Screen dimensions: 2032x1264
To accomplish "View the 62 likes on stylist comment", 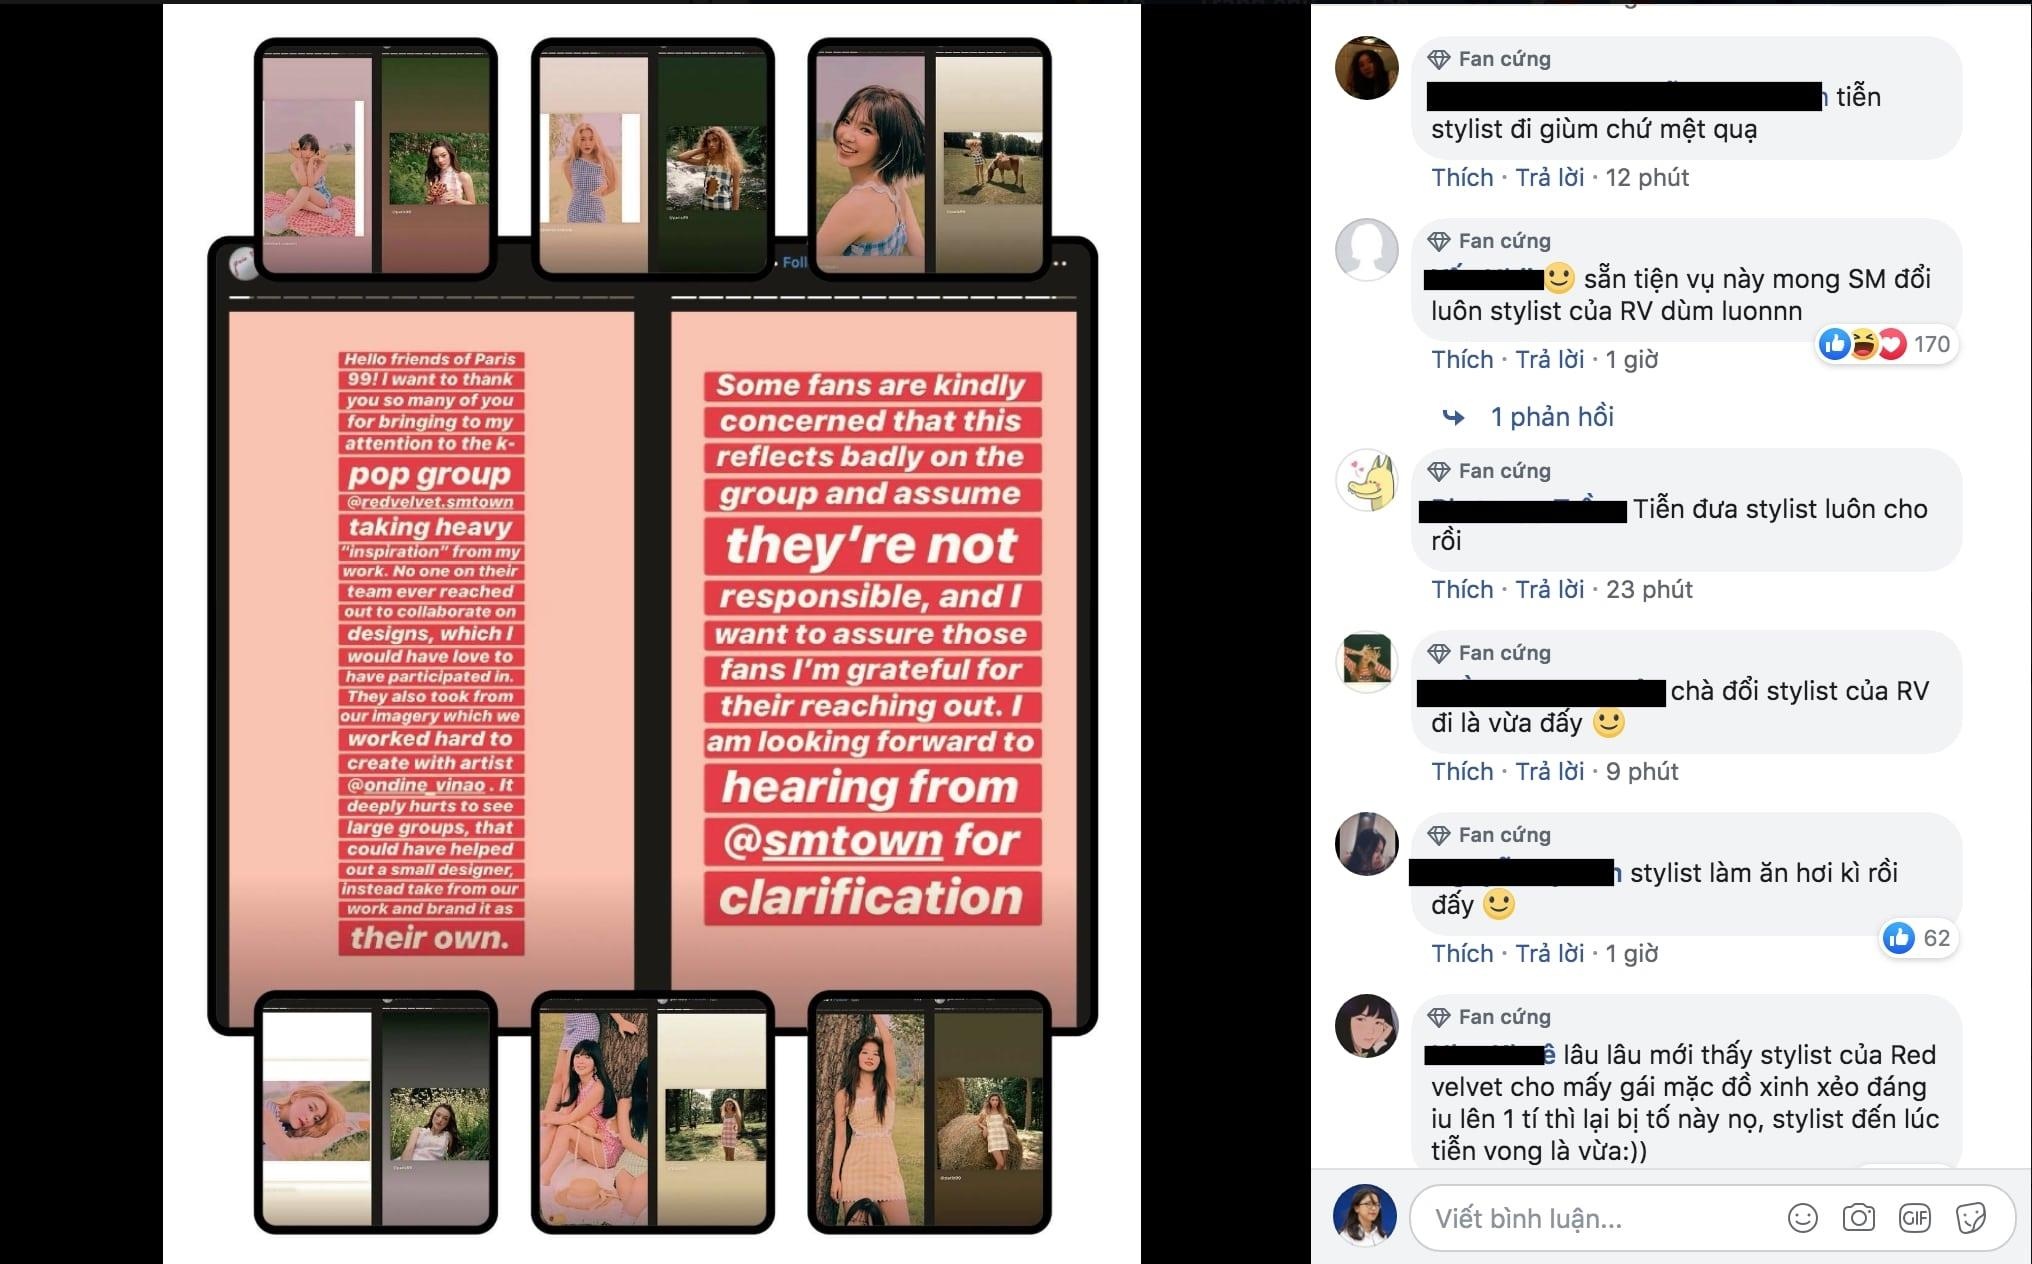I will (x=1918, y=938).
